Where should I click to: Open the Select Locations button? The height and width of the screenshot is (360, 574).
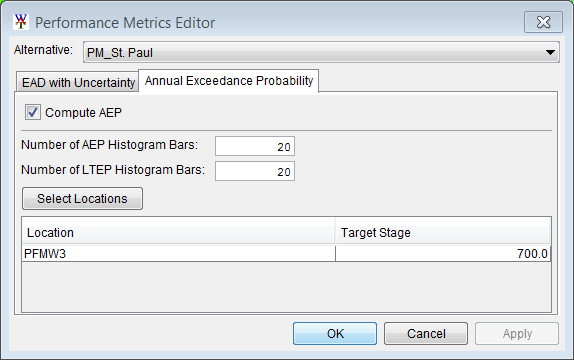[82, 198]
